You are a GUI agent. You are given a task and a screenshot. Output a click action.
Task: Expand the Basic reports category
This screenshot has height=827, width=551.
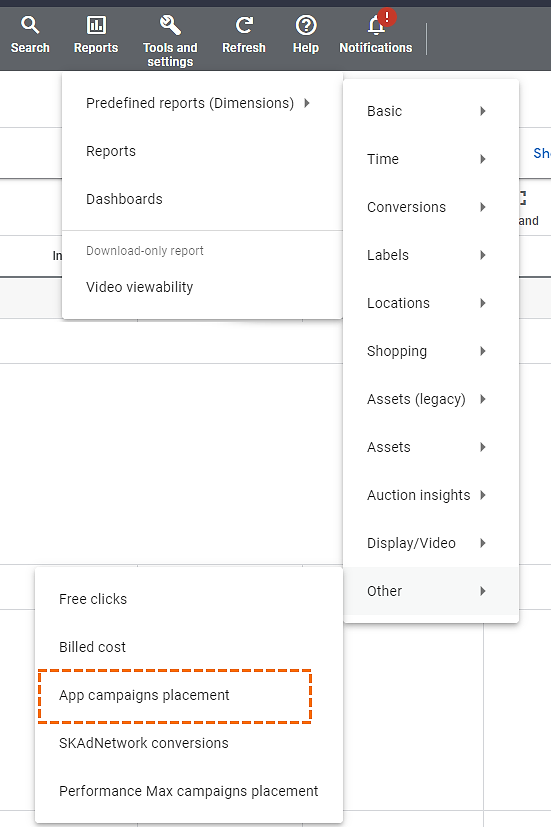click(x=431, y=111)
